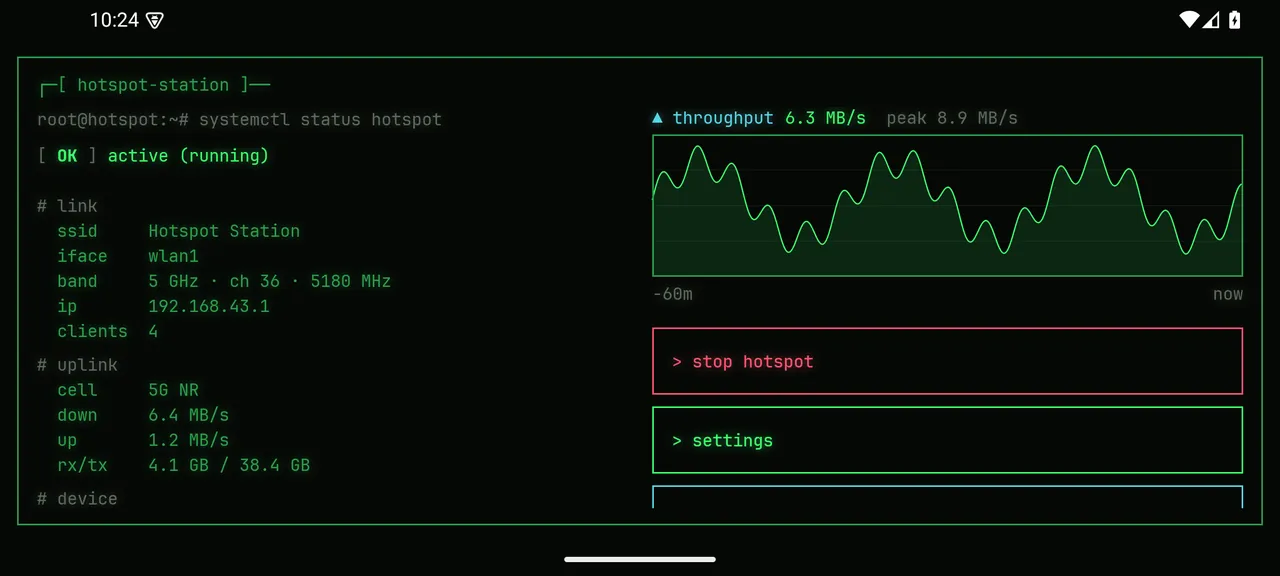Image resolution: width=1280 pixels, height=576 pixels.
Task: Tap the # device section header
Action: (x=77, y=499)
